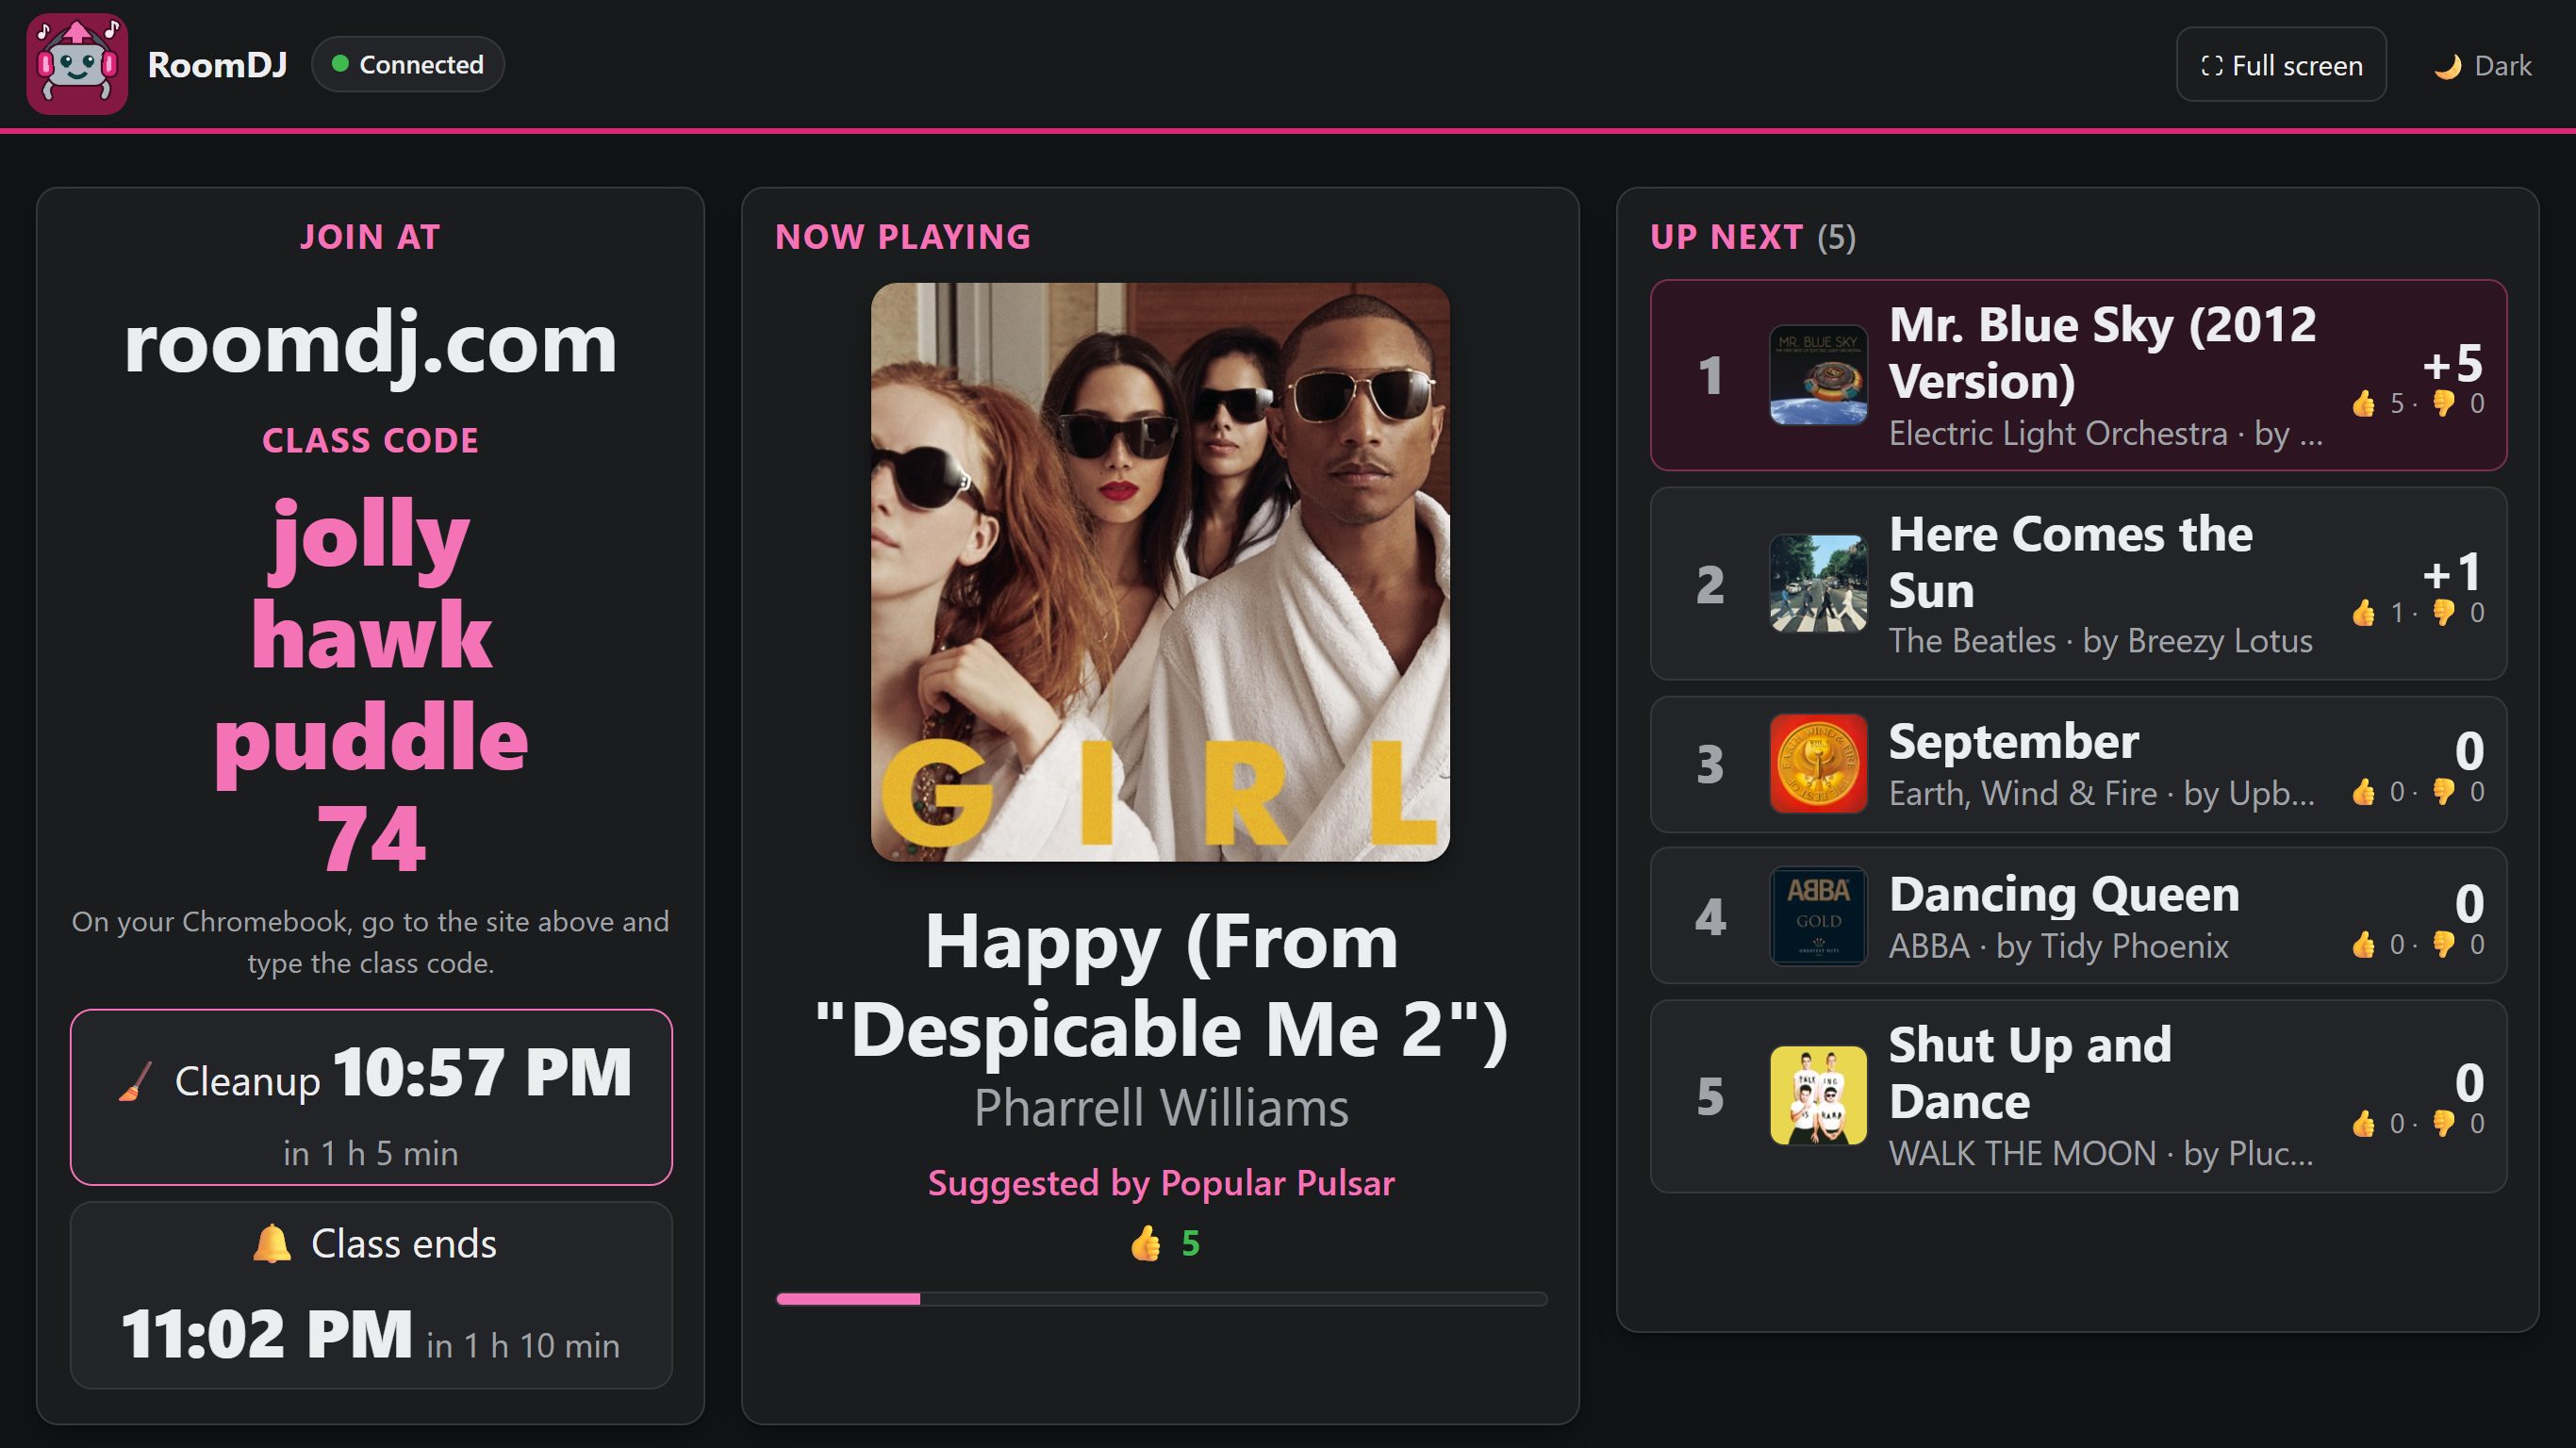The height and width of the screenshot is (1448, 2576).
Task: Enter Full screen mode
Action: [2281, 65]
